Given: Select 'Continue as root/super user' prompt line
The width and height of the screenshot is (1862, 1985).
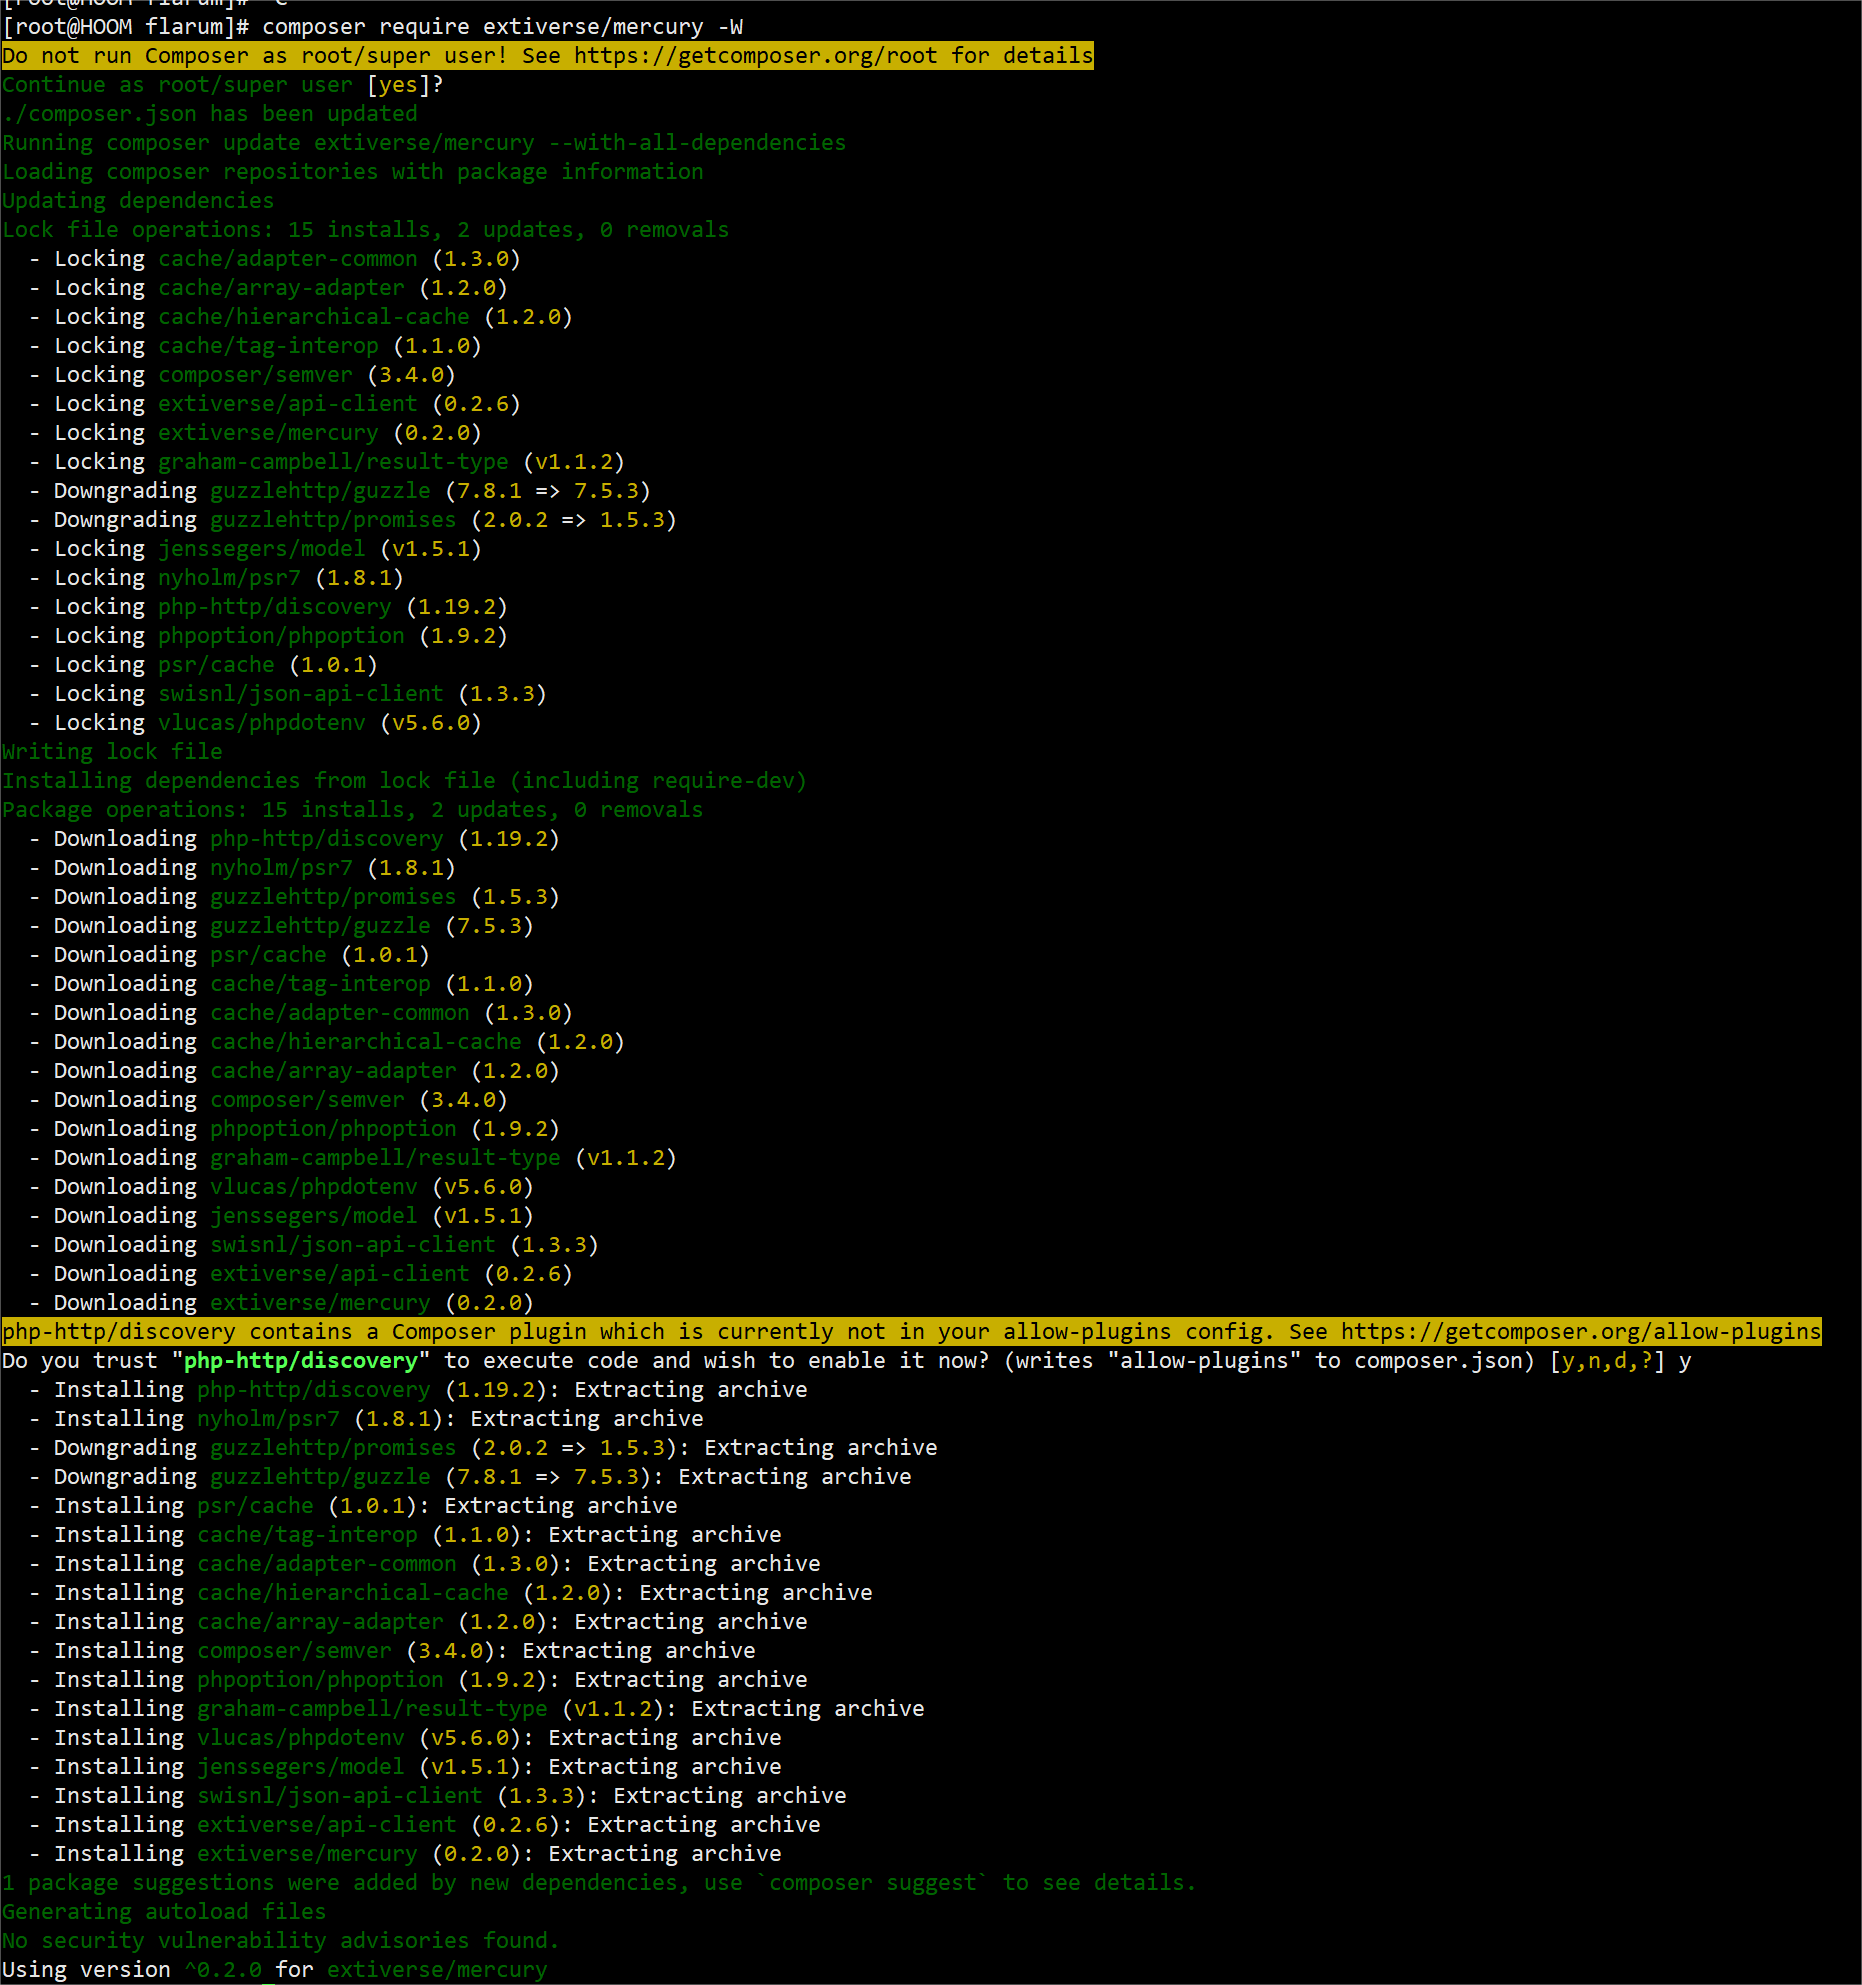Looking at the screenshot, I should 222,85.
